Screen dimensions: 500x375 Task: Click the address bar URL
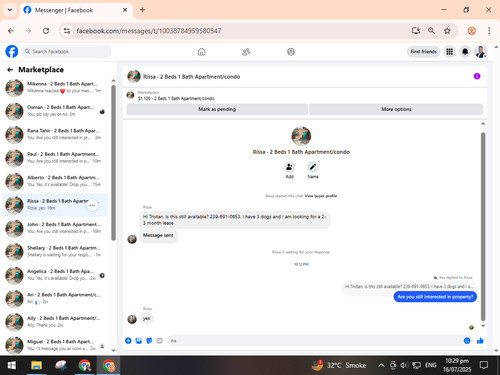coord(149,31)
